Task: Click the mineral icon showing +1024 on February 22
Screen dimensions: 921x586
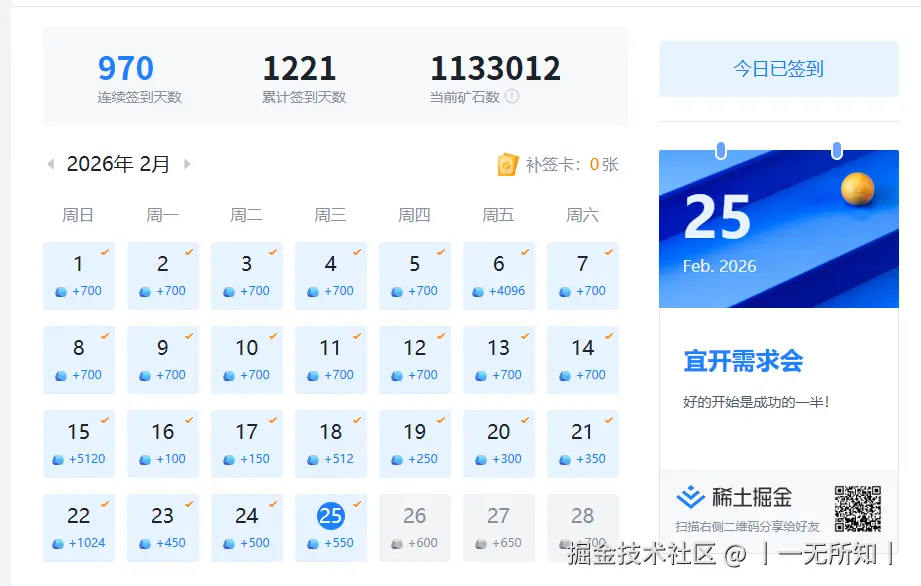Action: point(60,546)
